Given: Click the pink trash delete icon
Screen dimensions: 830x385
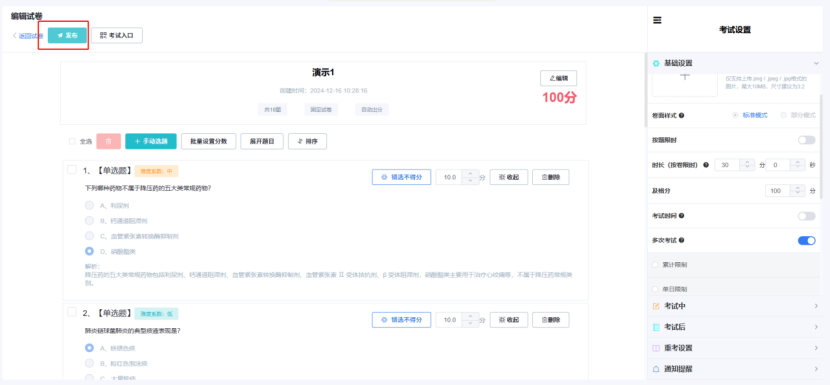Looking at the screenshot, I should pos(109,141).
